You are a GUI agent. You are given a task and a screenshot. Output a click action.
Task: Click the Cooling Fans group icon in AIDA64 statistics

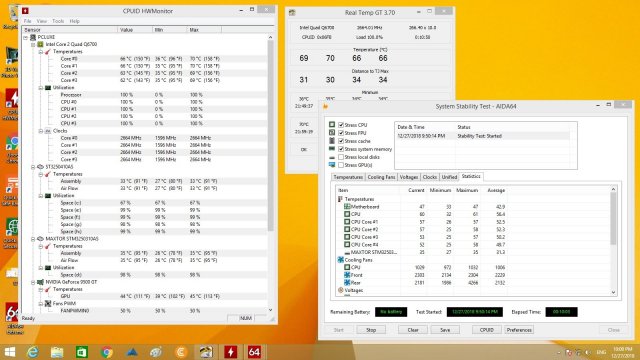340,260
